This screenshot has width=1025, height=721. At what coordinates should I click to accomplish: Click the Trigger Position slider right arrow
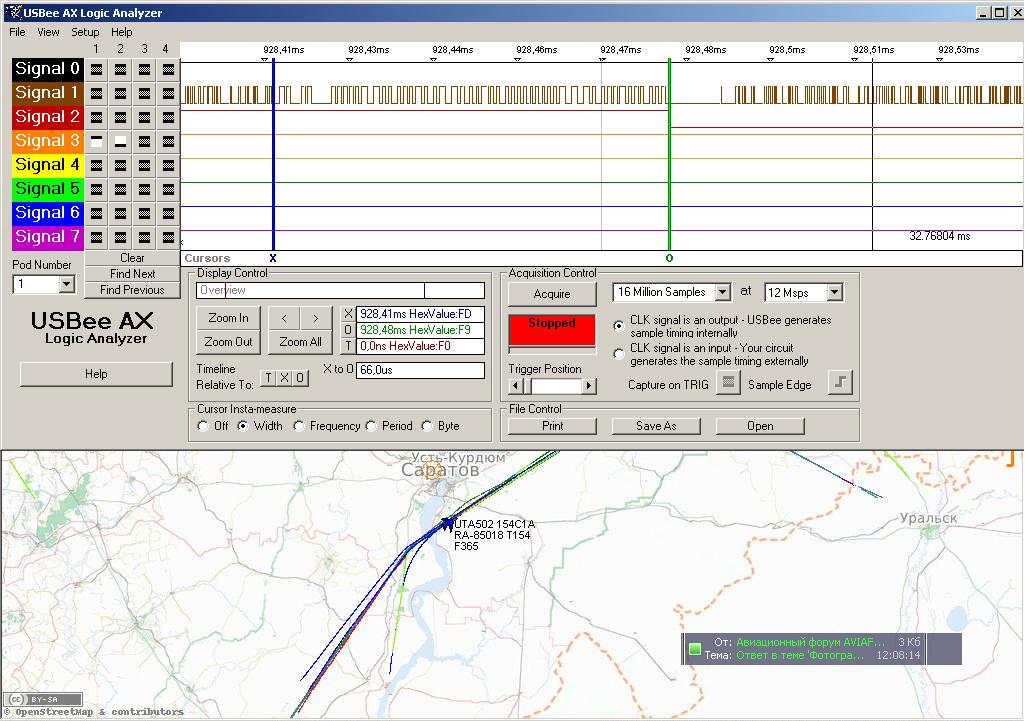pyautogui.click(x=589, y=386)
